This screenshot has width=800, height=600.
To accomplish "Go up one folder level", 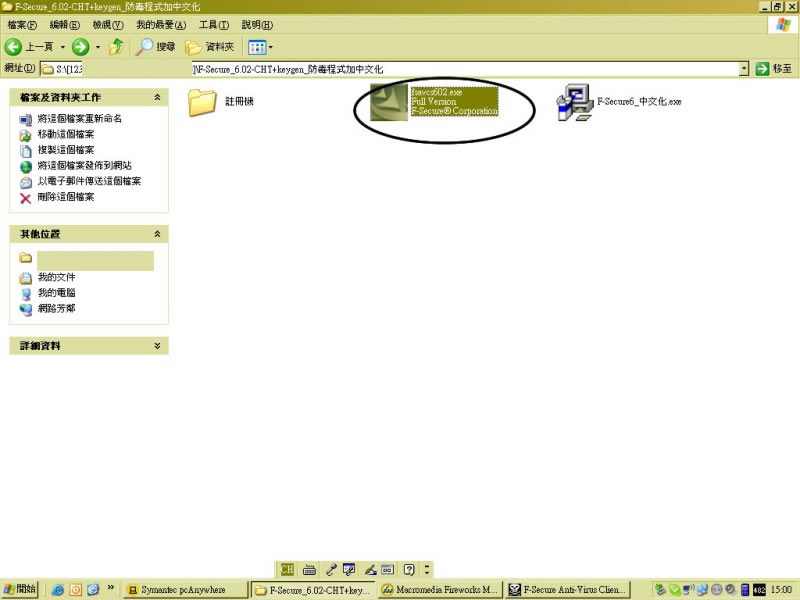I will pyautogui.click(x=117, y=47).
